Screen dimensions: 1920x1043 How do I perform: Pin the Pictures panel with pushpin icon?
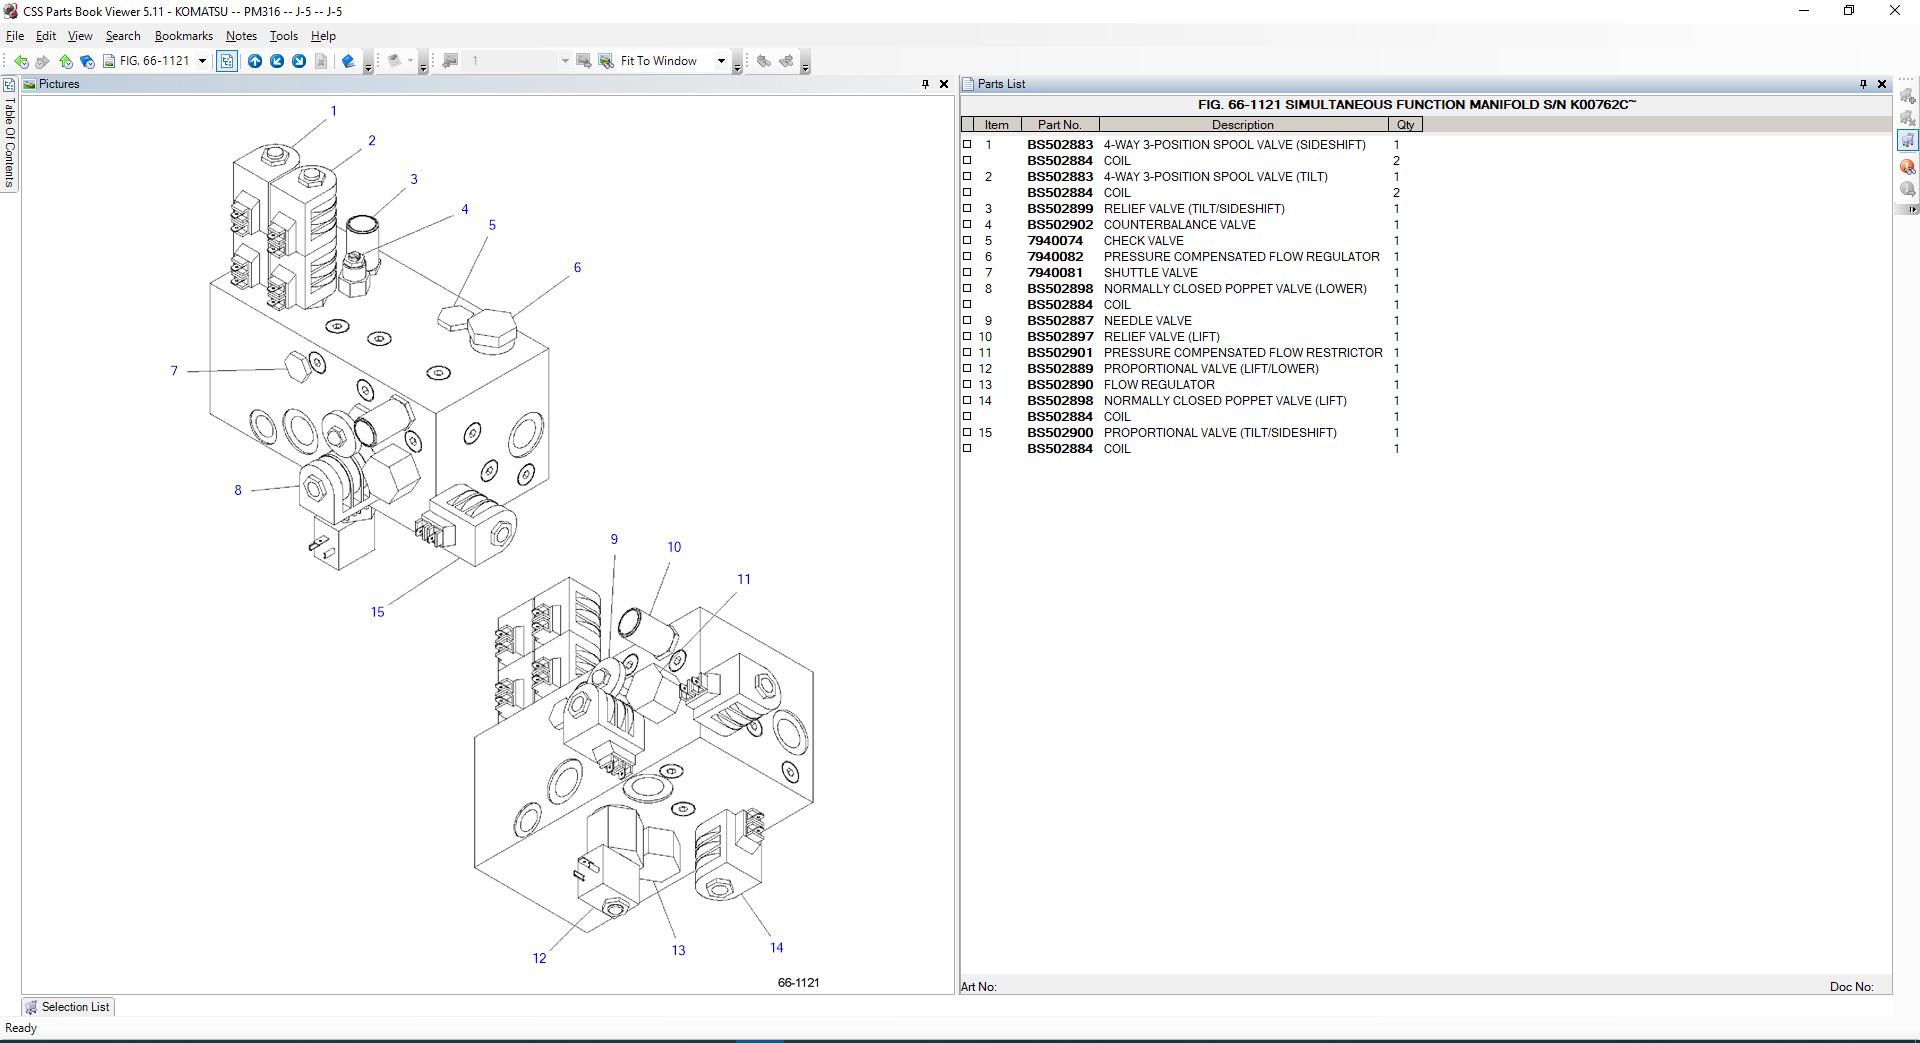tap(925, 84)
